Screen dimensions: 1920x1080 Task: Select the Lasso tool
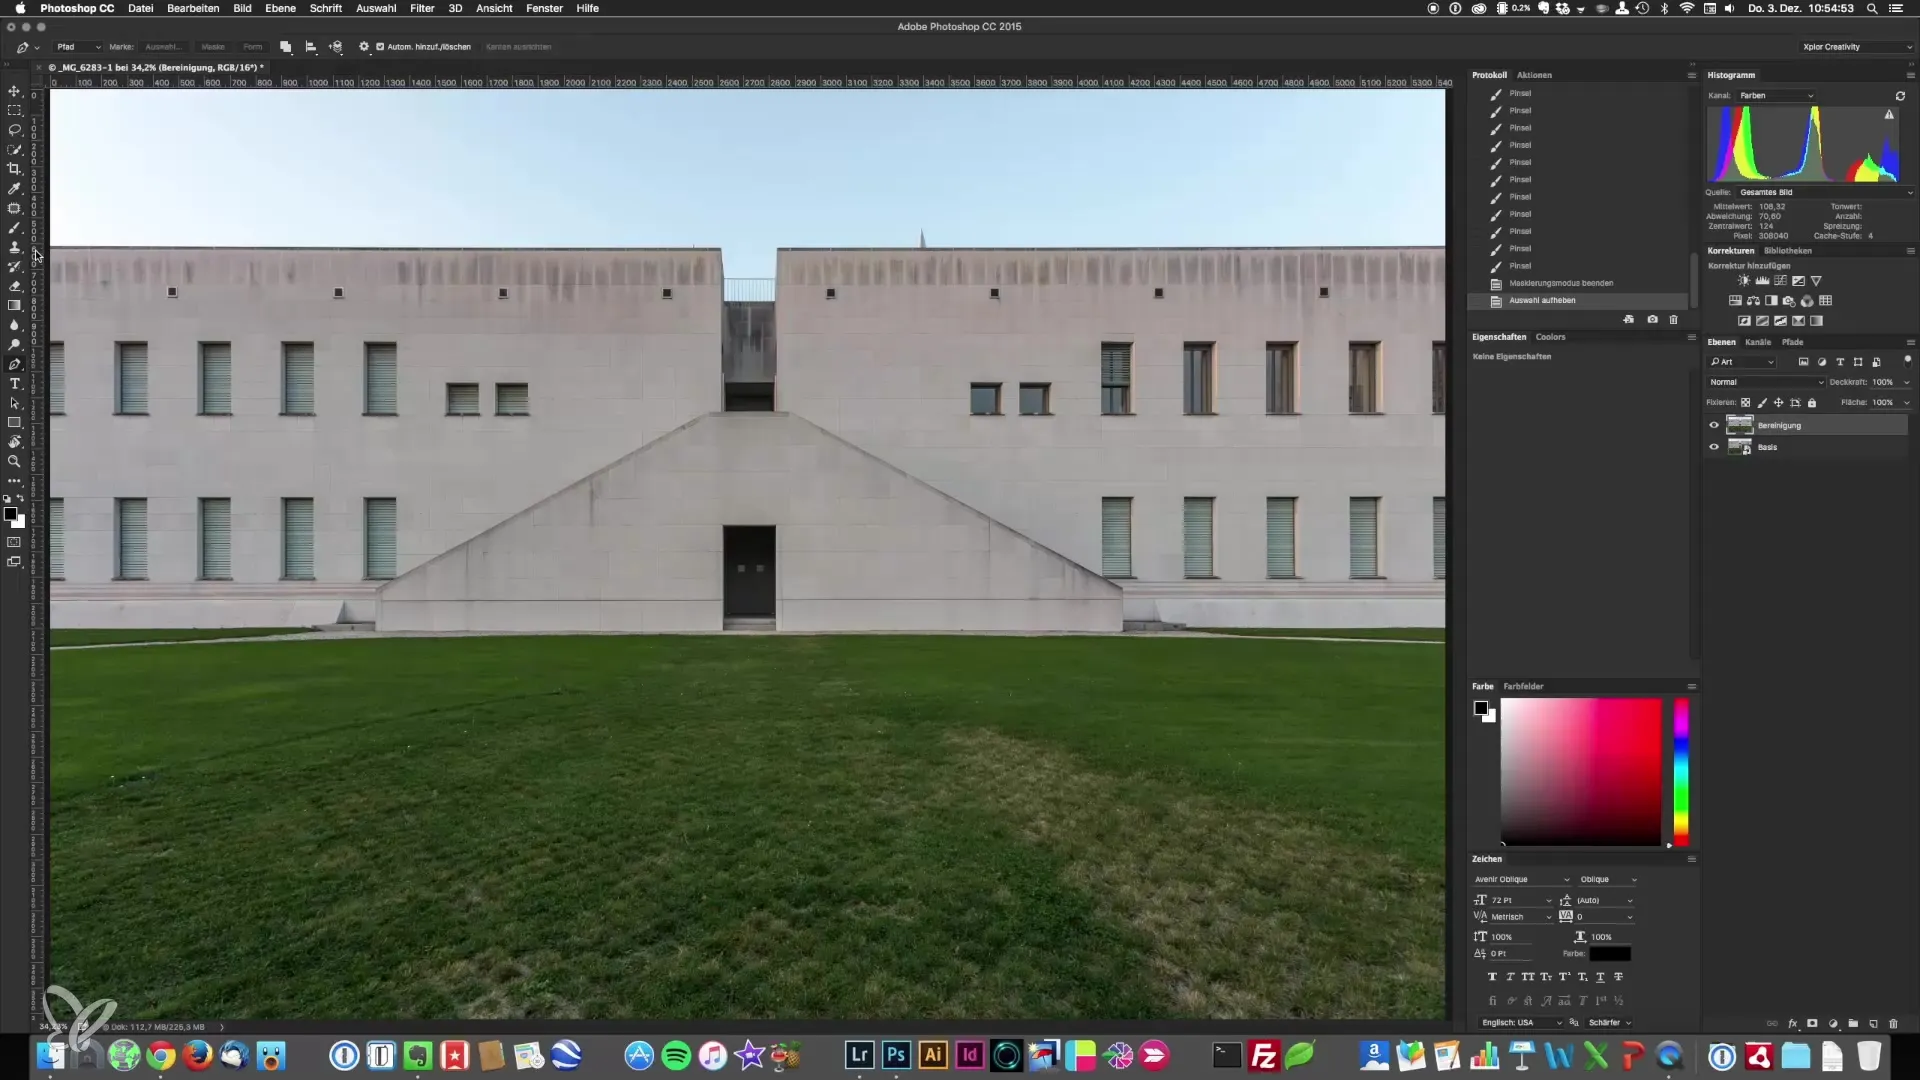[x=14, y=130]
